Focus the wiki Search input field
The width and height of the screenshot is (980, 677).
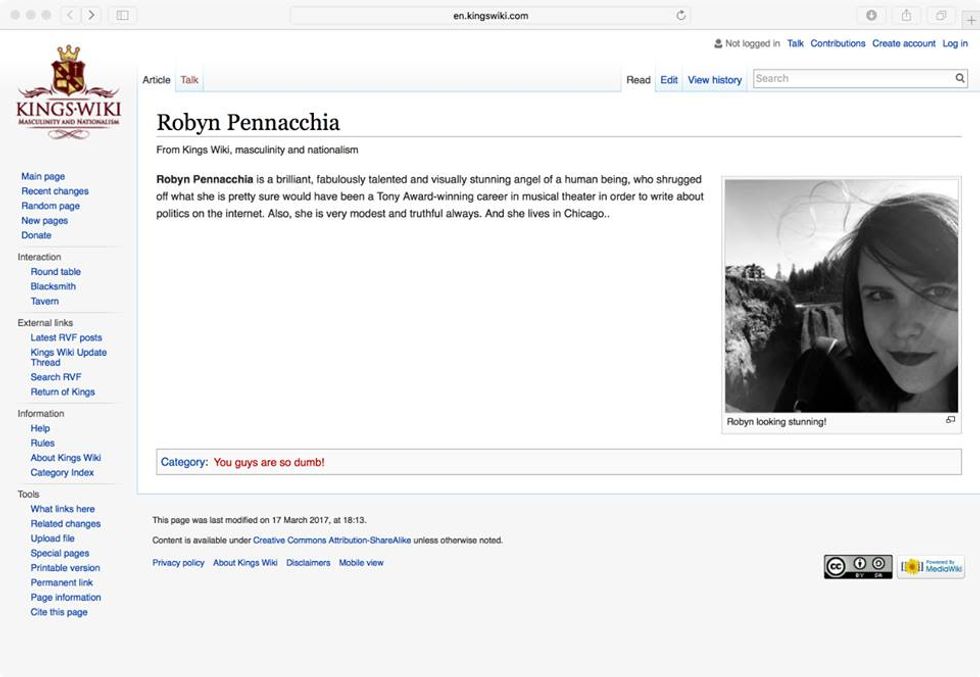click(x=850, y=78)
